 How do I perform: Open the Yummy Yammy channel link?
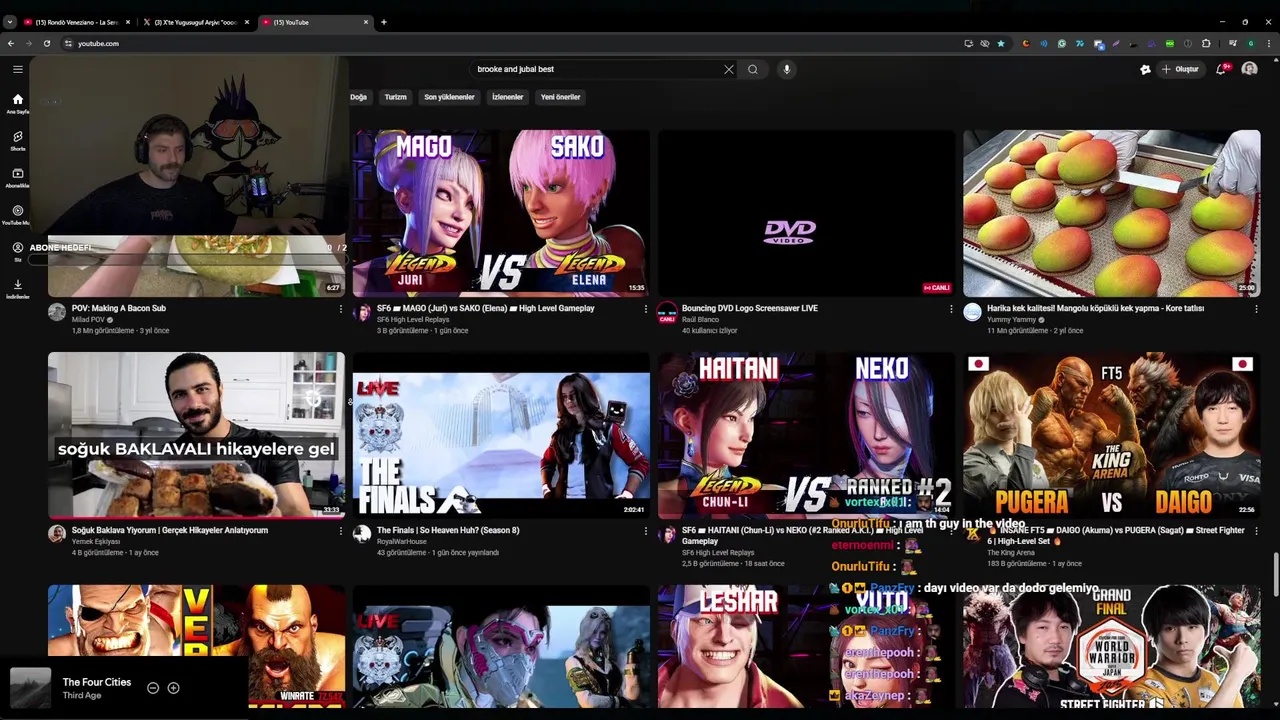pyautogui.click(x=1012, y=320)
